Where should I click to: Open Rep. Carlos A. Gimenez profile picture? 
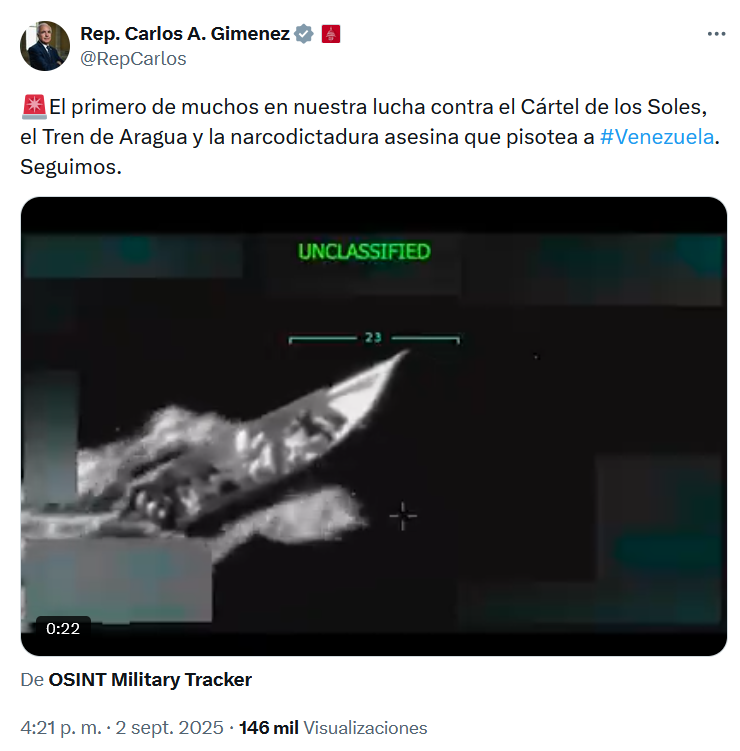[45, 46]
